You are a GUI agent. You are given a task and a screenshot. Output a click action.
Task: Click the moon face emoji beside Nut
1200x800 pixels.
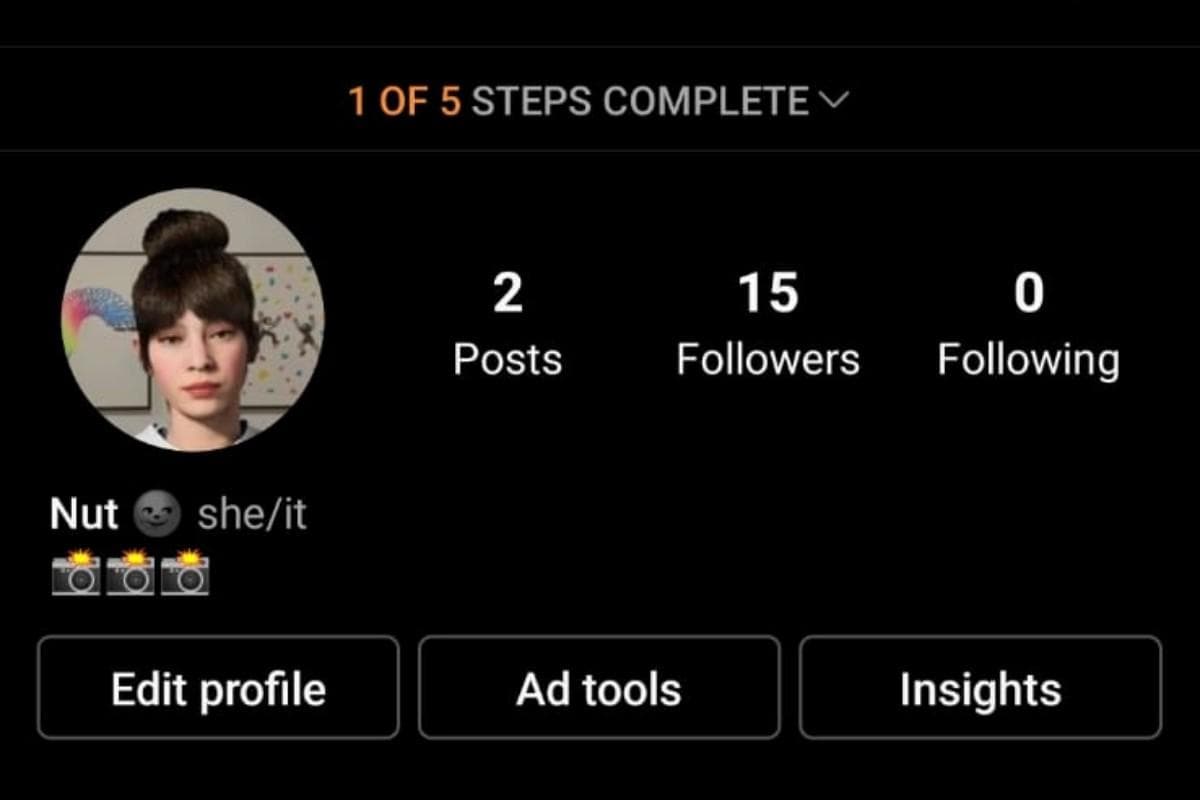[158, 515]
